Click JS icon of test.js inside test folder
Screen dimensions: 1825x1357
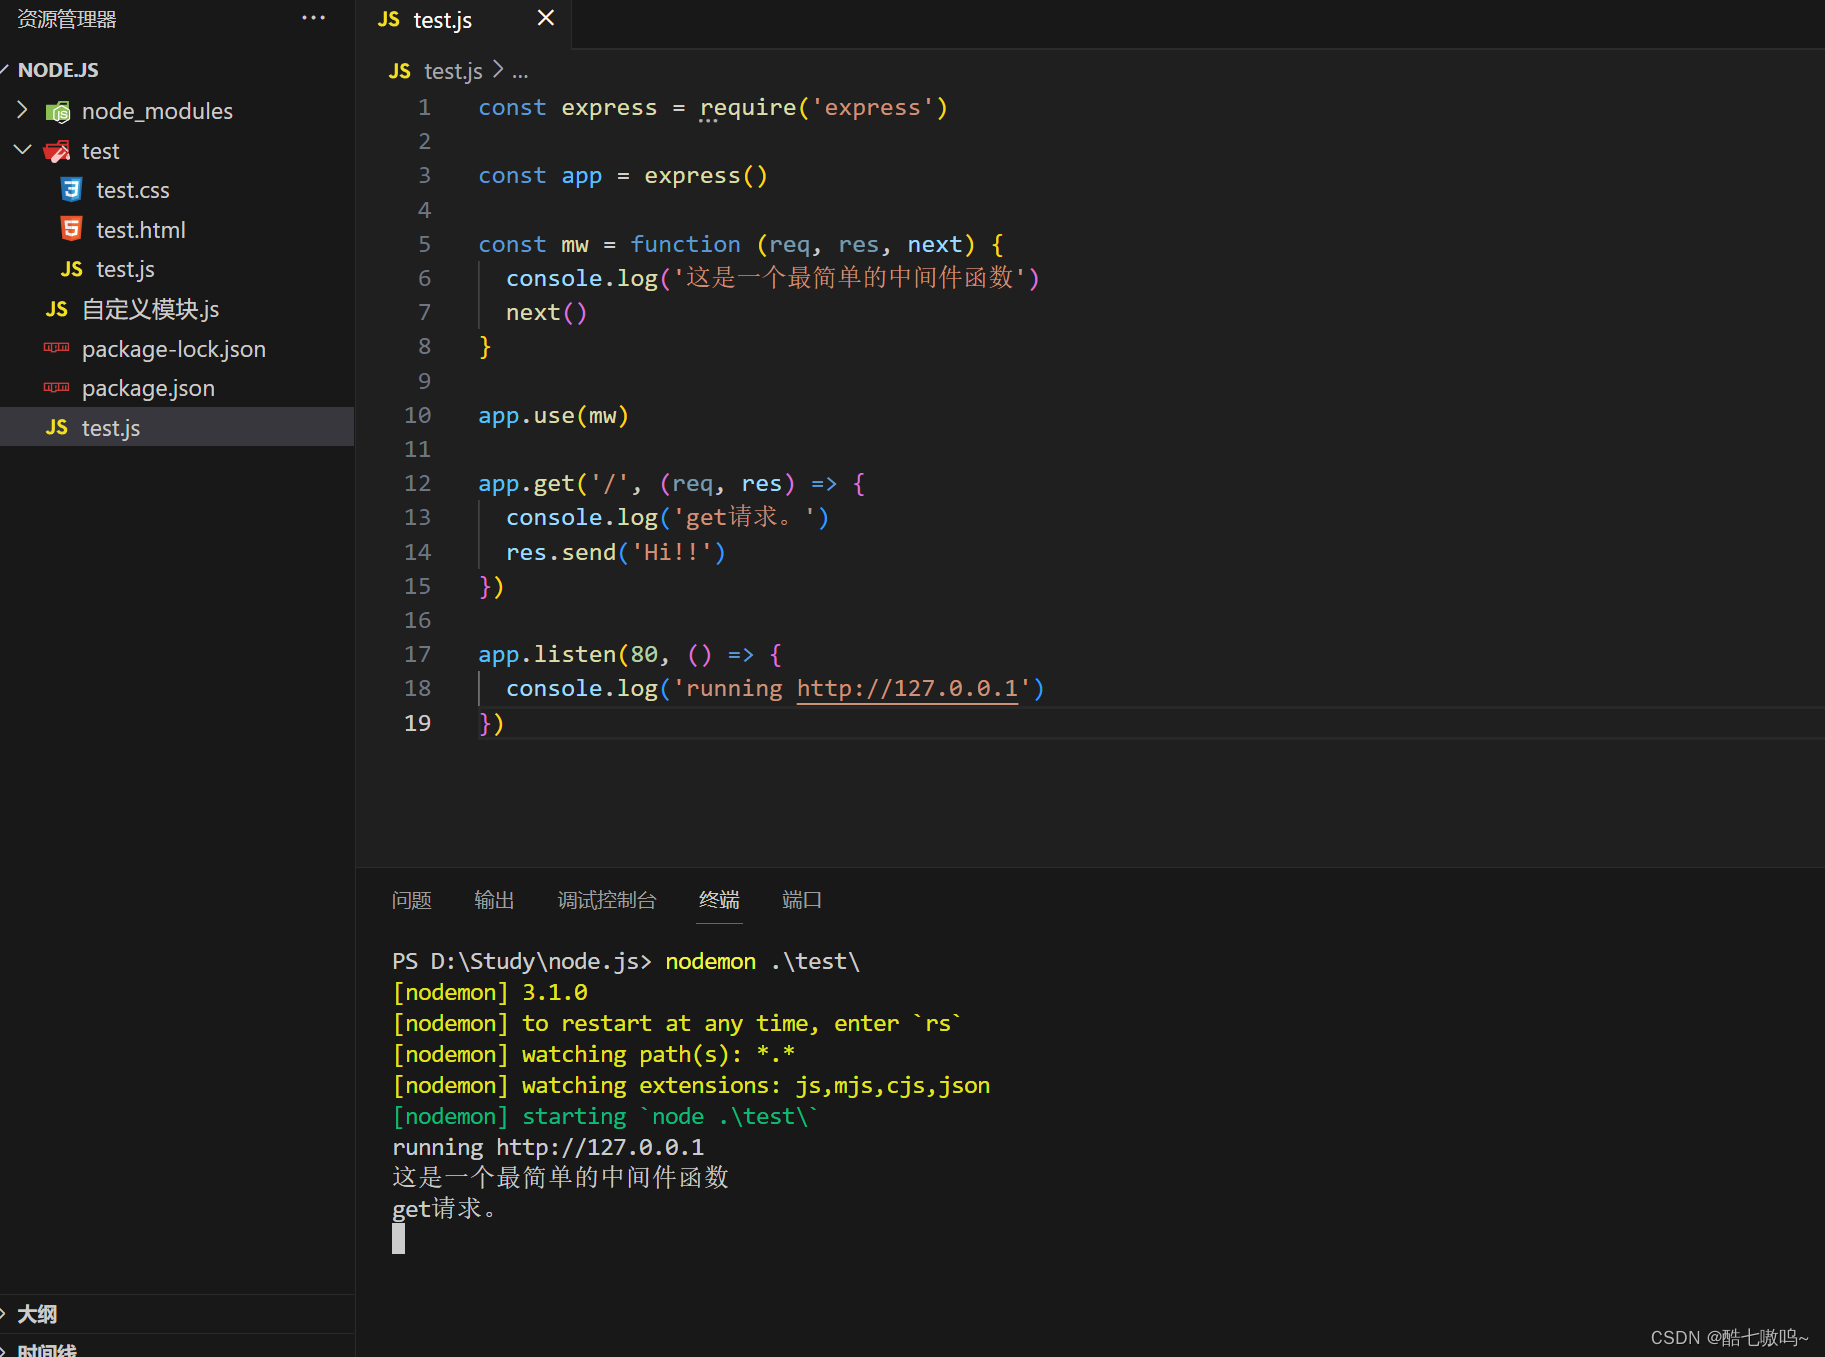point(71,269)
